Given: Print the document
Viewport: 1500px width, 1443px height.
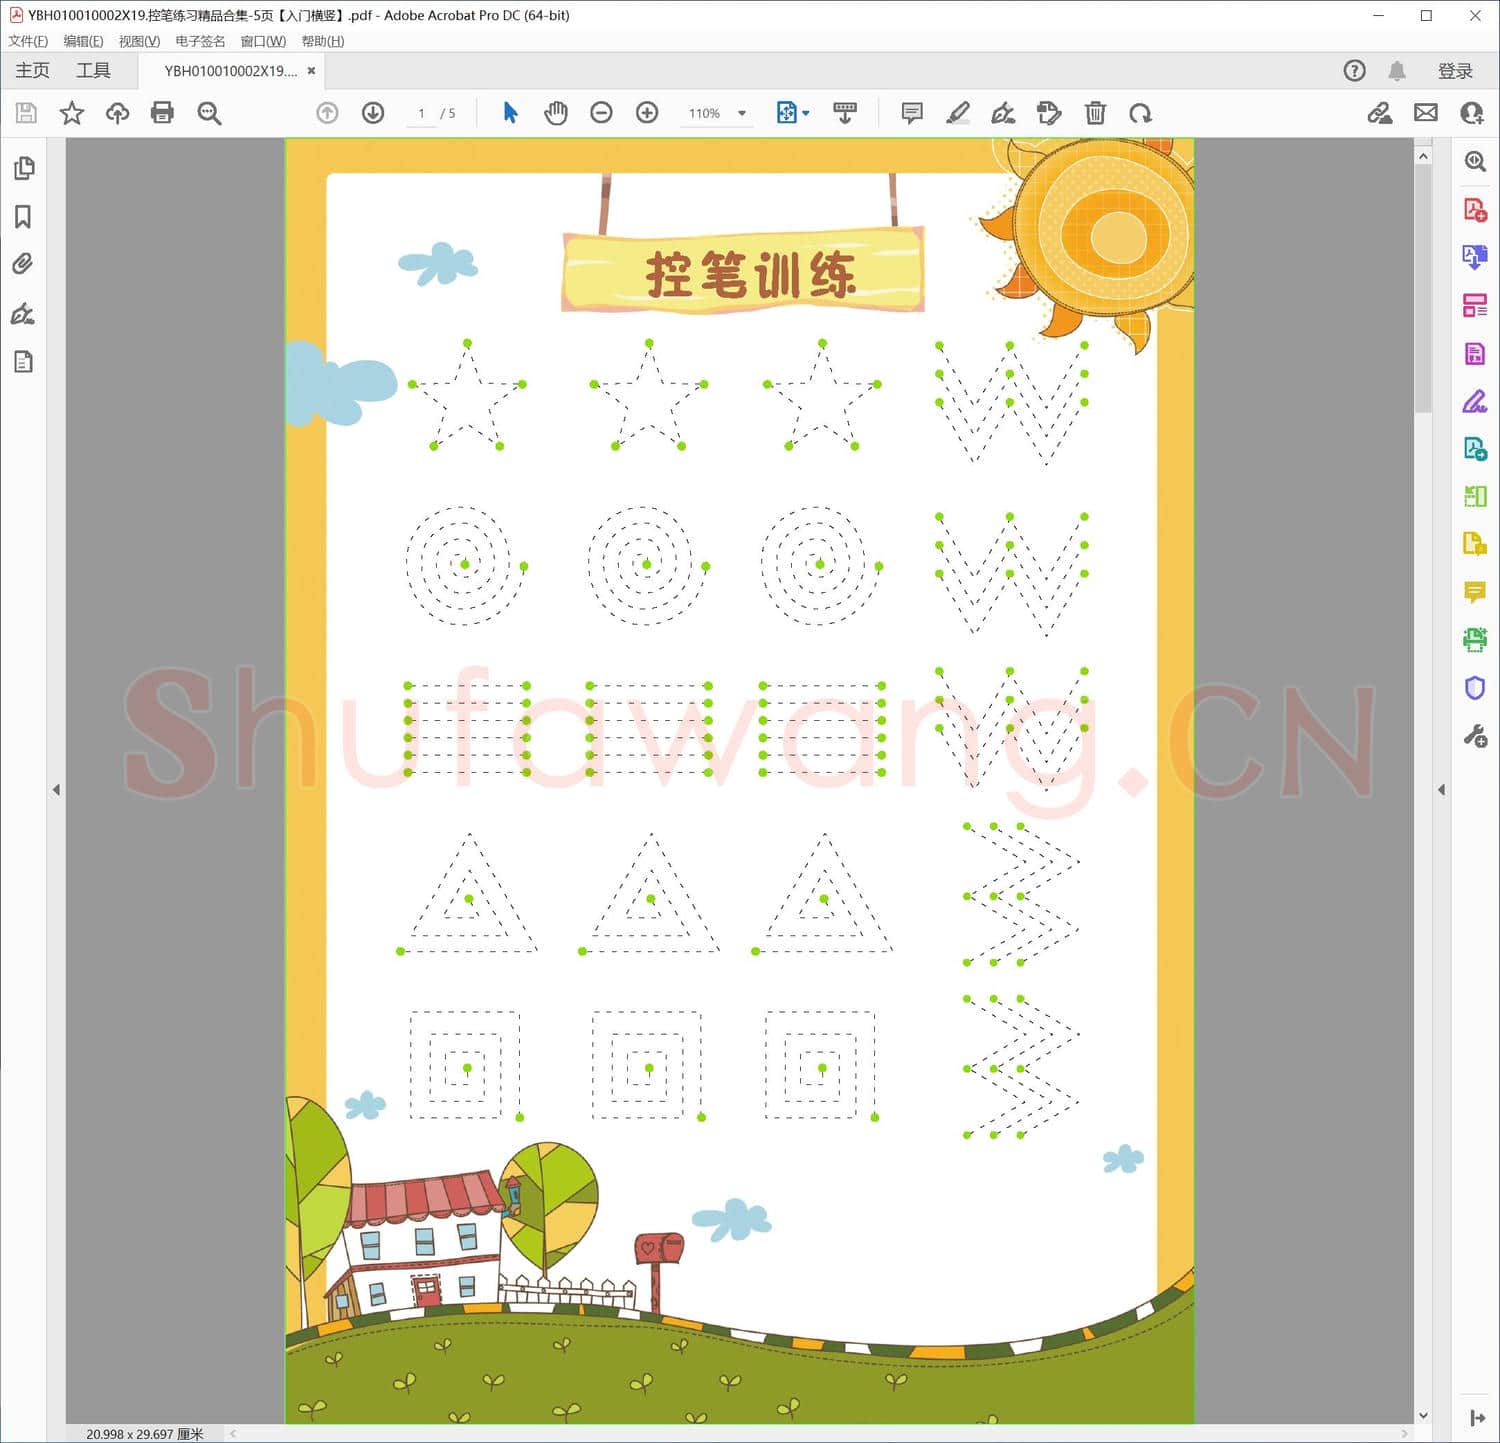Looking at the screenshot, I should [162, 113].
